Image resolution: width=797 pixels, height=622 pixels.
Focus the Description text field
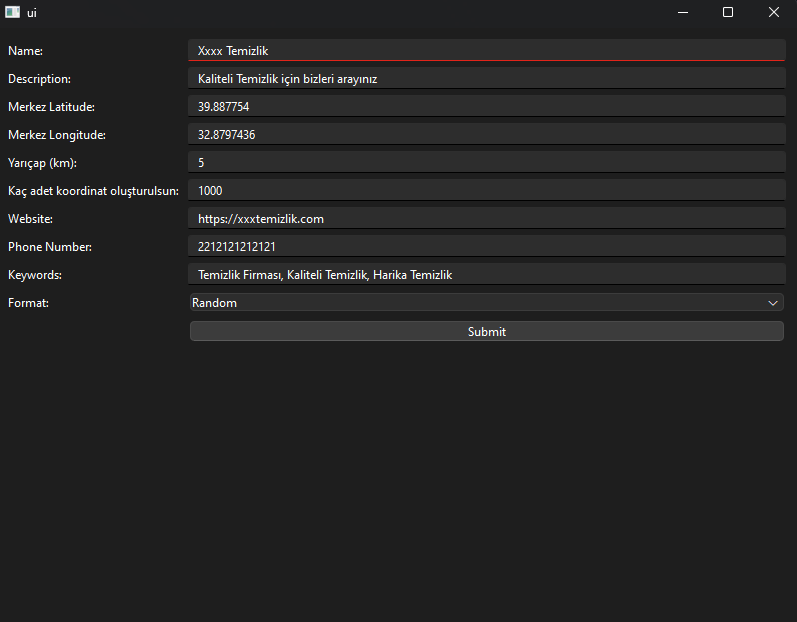pyautogui.click(x=487, y=78)
